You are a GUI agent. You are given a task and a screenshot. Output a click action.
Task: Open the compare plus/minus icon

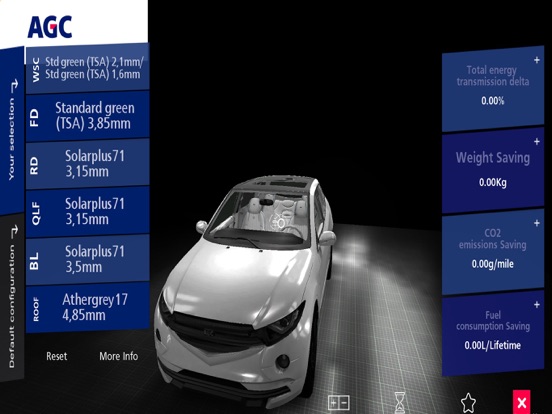[338, 402]
